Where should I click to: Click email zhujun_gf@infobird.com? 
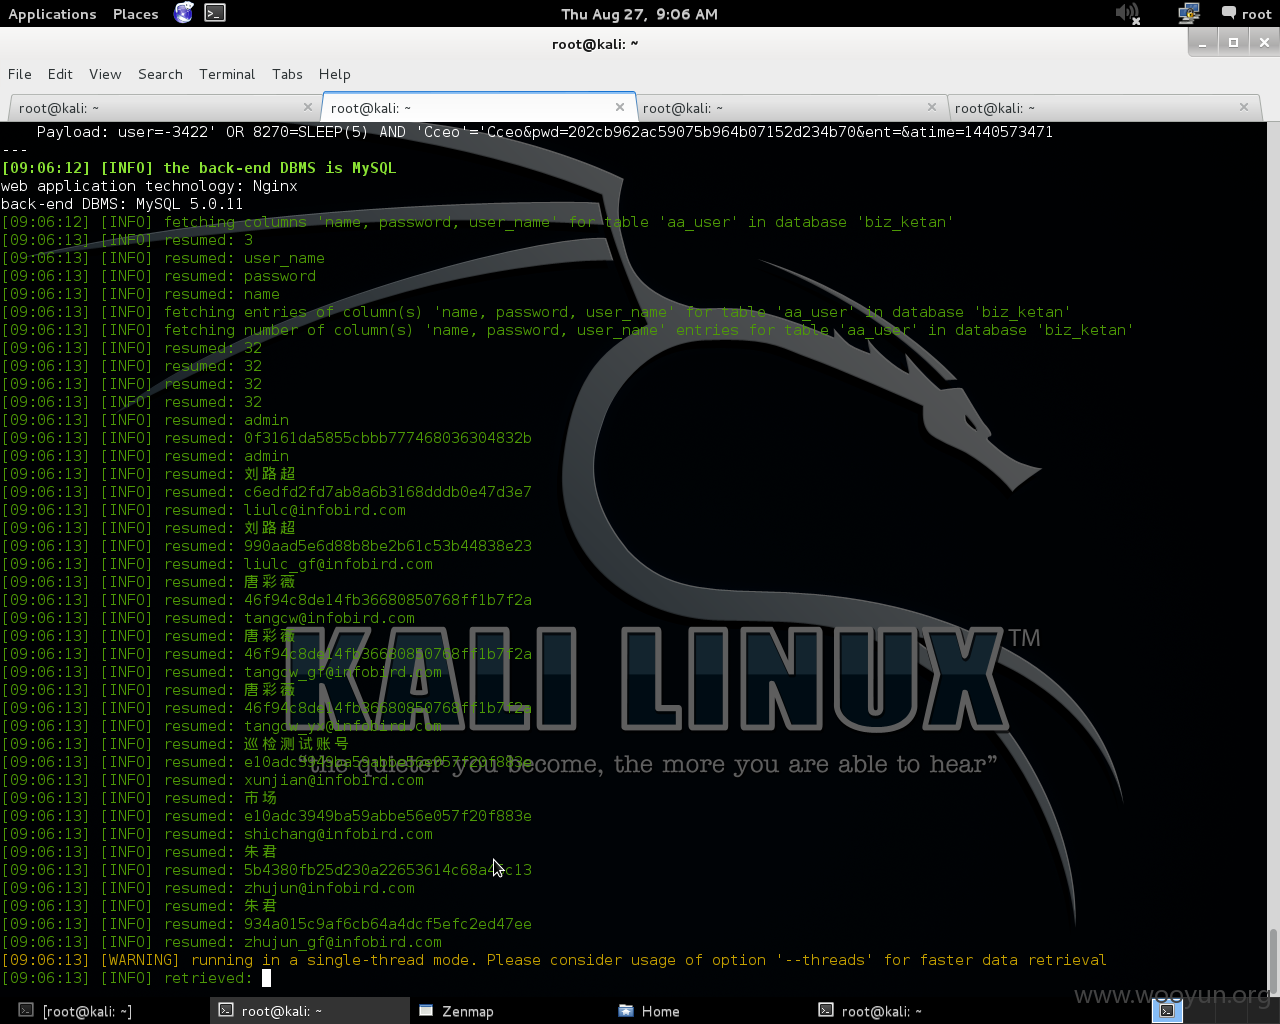[343, 942]
